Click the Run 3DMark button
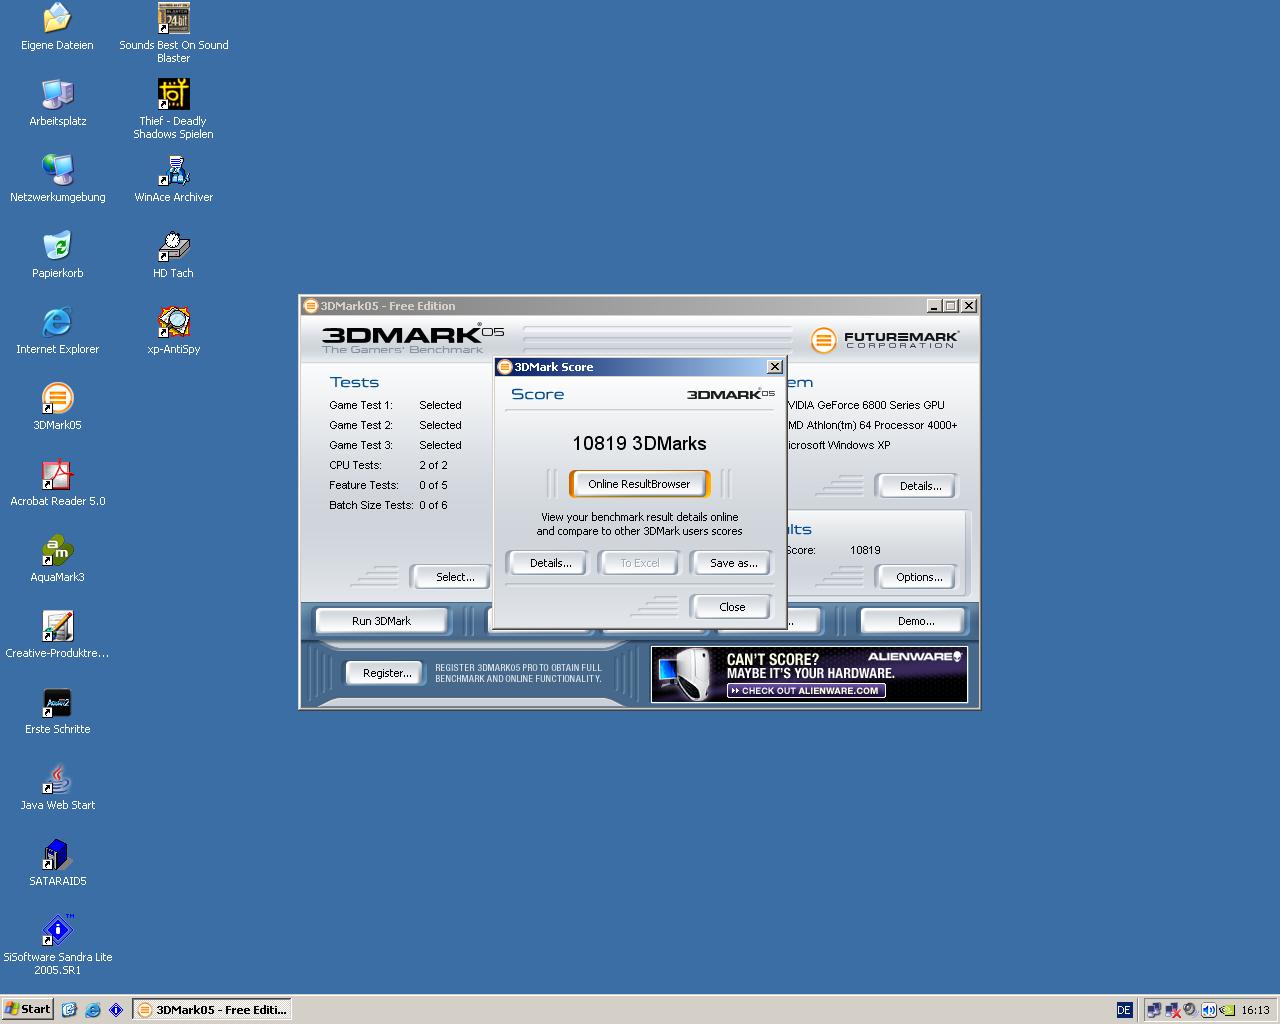 (381, 621)
